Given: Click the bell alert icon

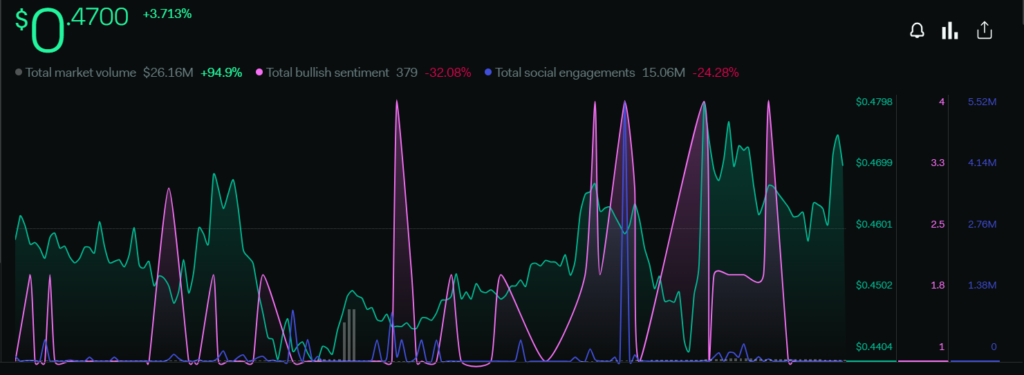Looking at the screenshot, I should [917, 31].
